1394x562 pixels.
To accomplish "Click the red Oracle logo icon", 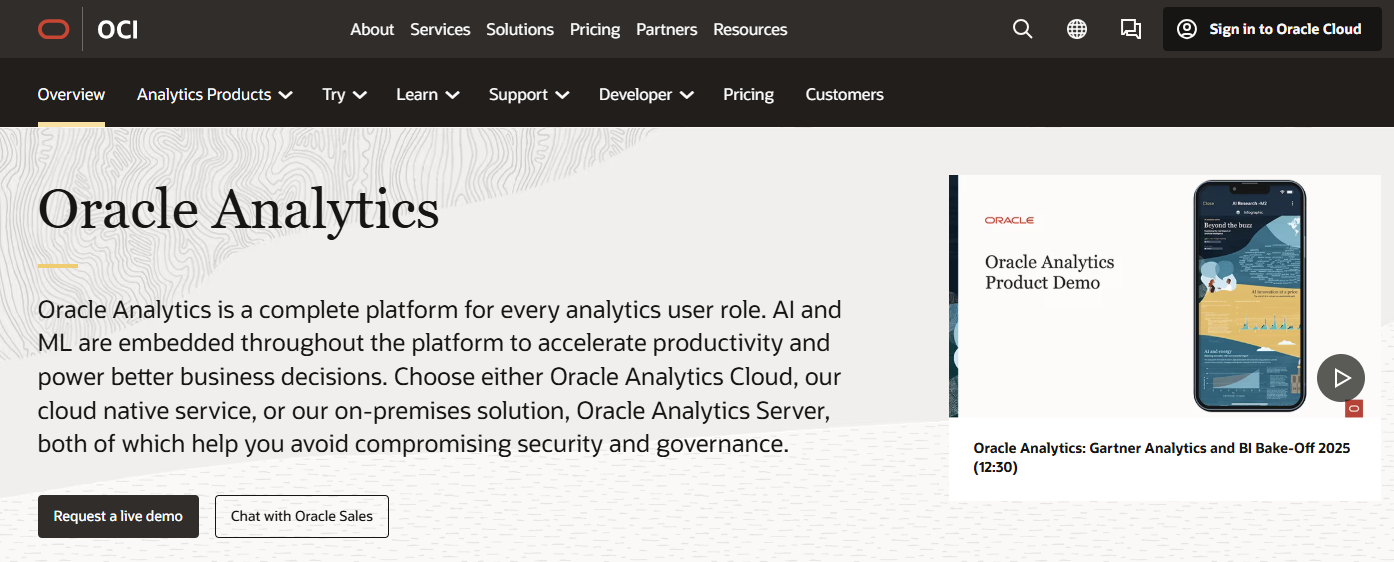I will click(x=53, y=29).
